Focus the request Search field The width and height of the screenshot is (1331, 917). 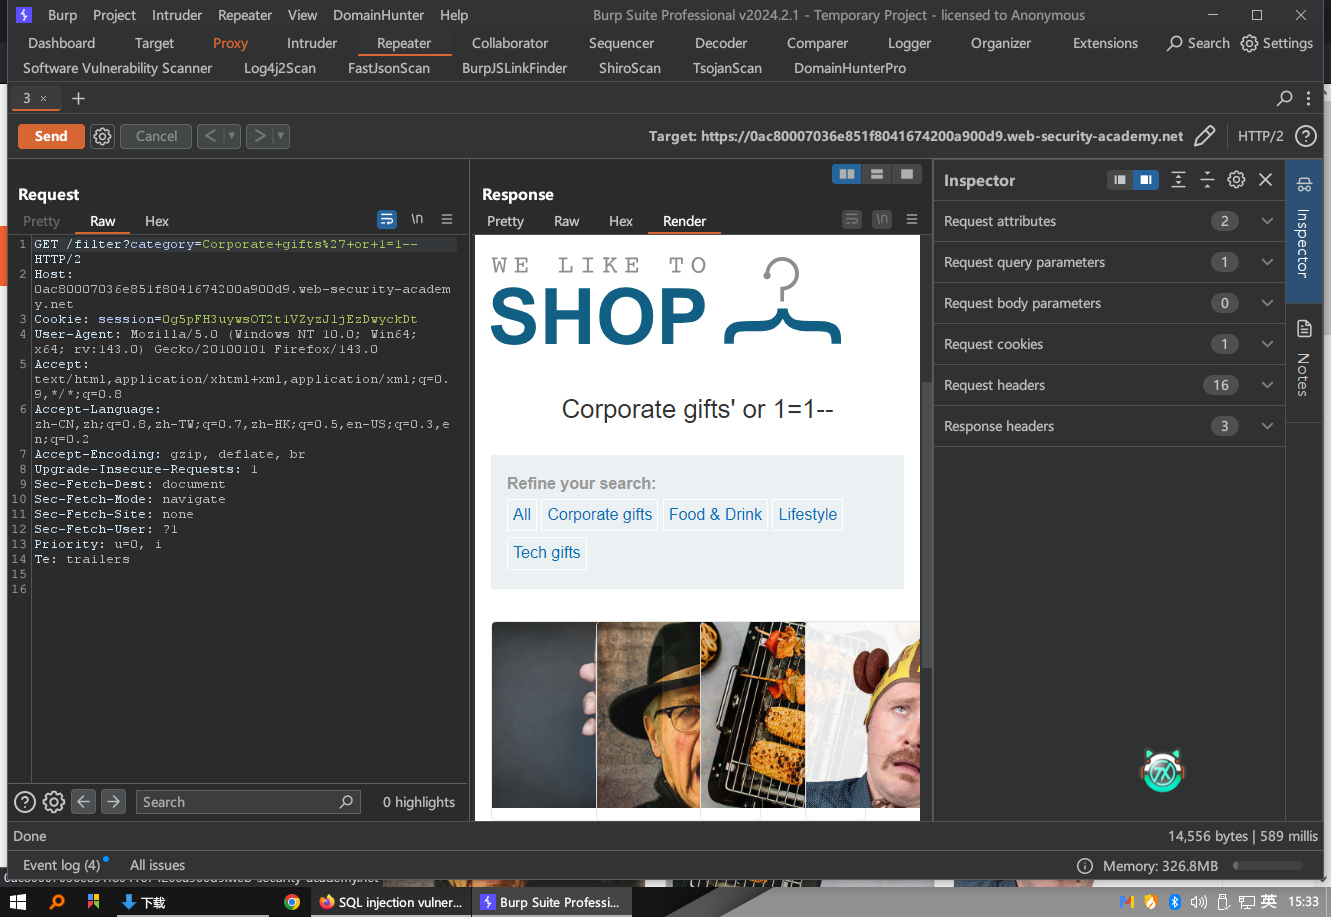point(248,802)
